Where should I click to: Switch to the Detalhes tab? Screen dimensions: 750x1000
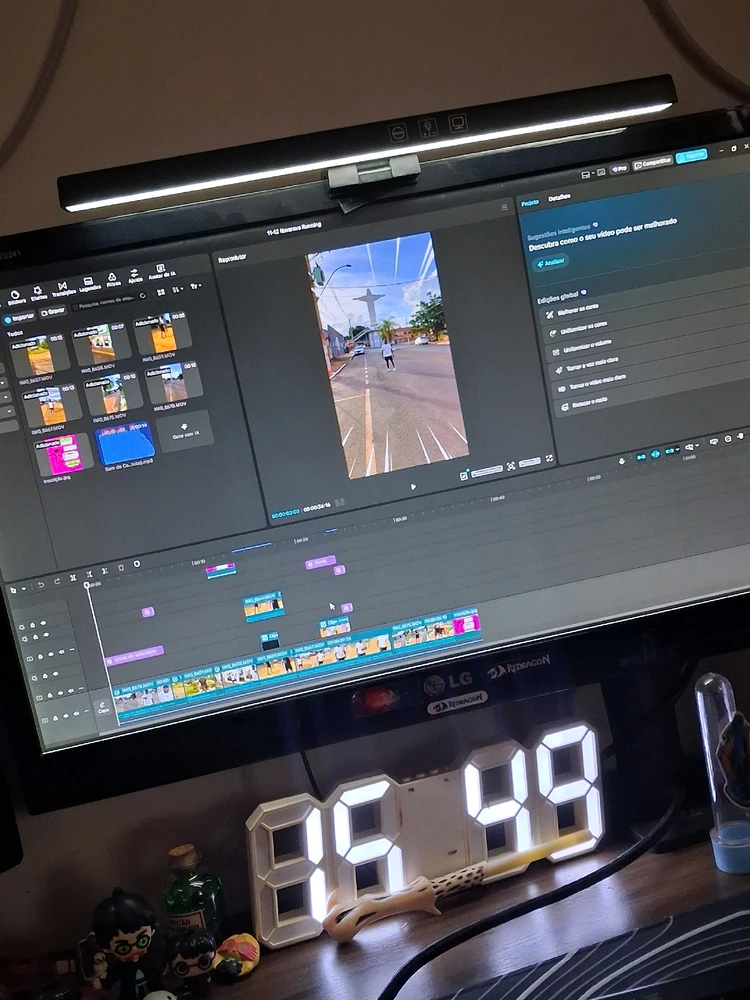click(x=559, y=198)
